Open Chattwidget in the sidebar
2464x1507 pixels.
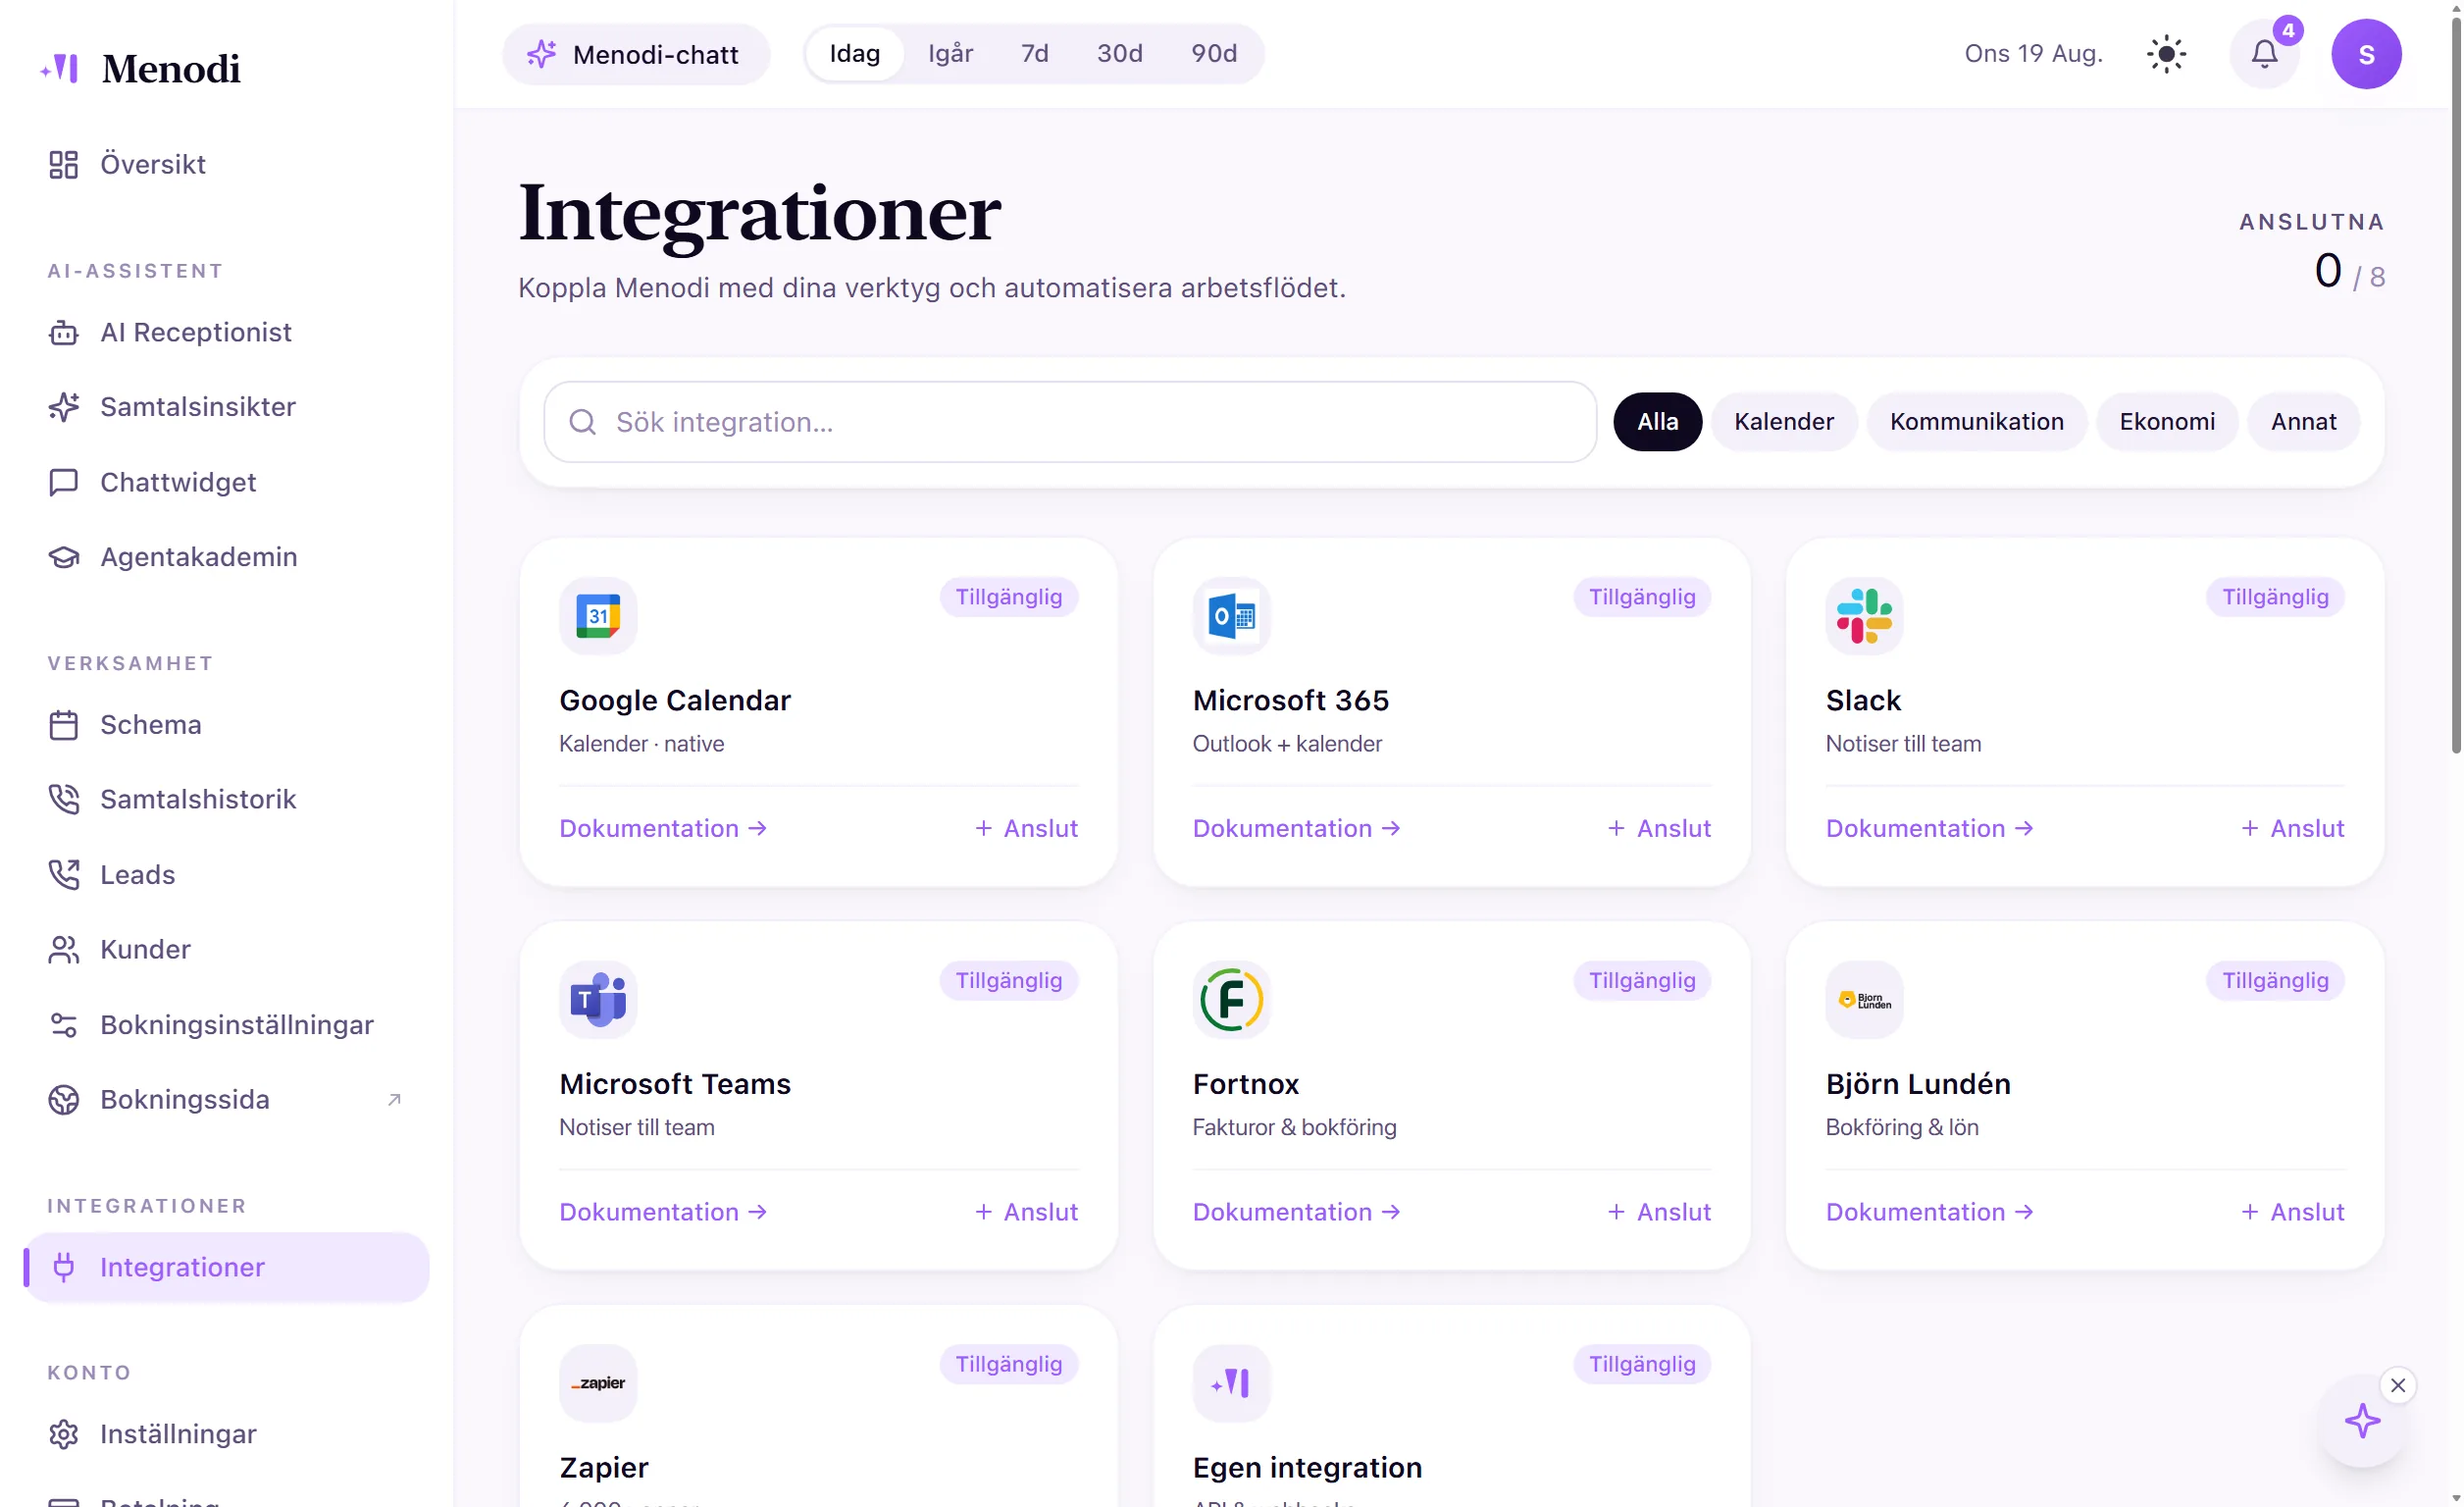pos(226,482)
